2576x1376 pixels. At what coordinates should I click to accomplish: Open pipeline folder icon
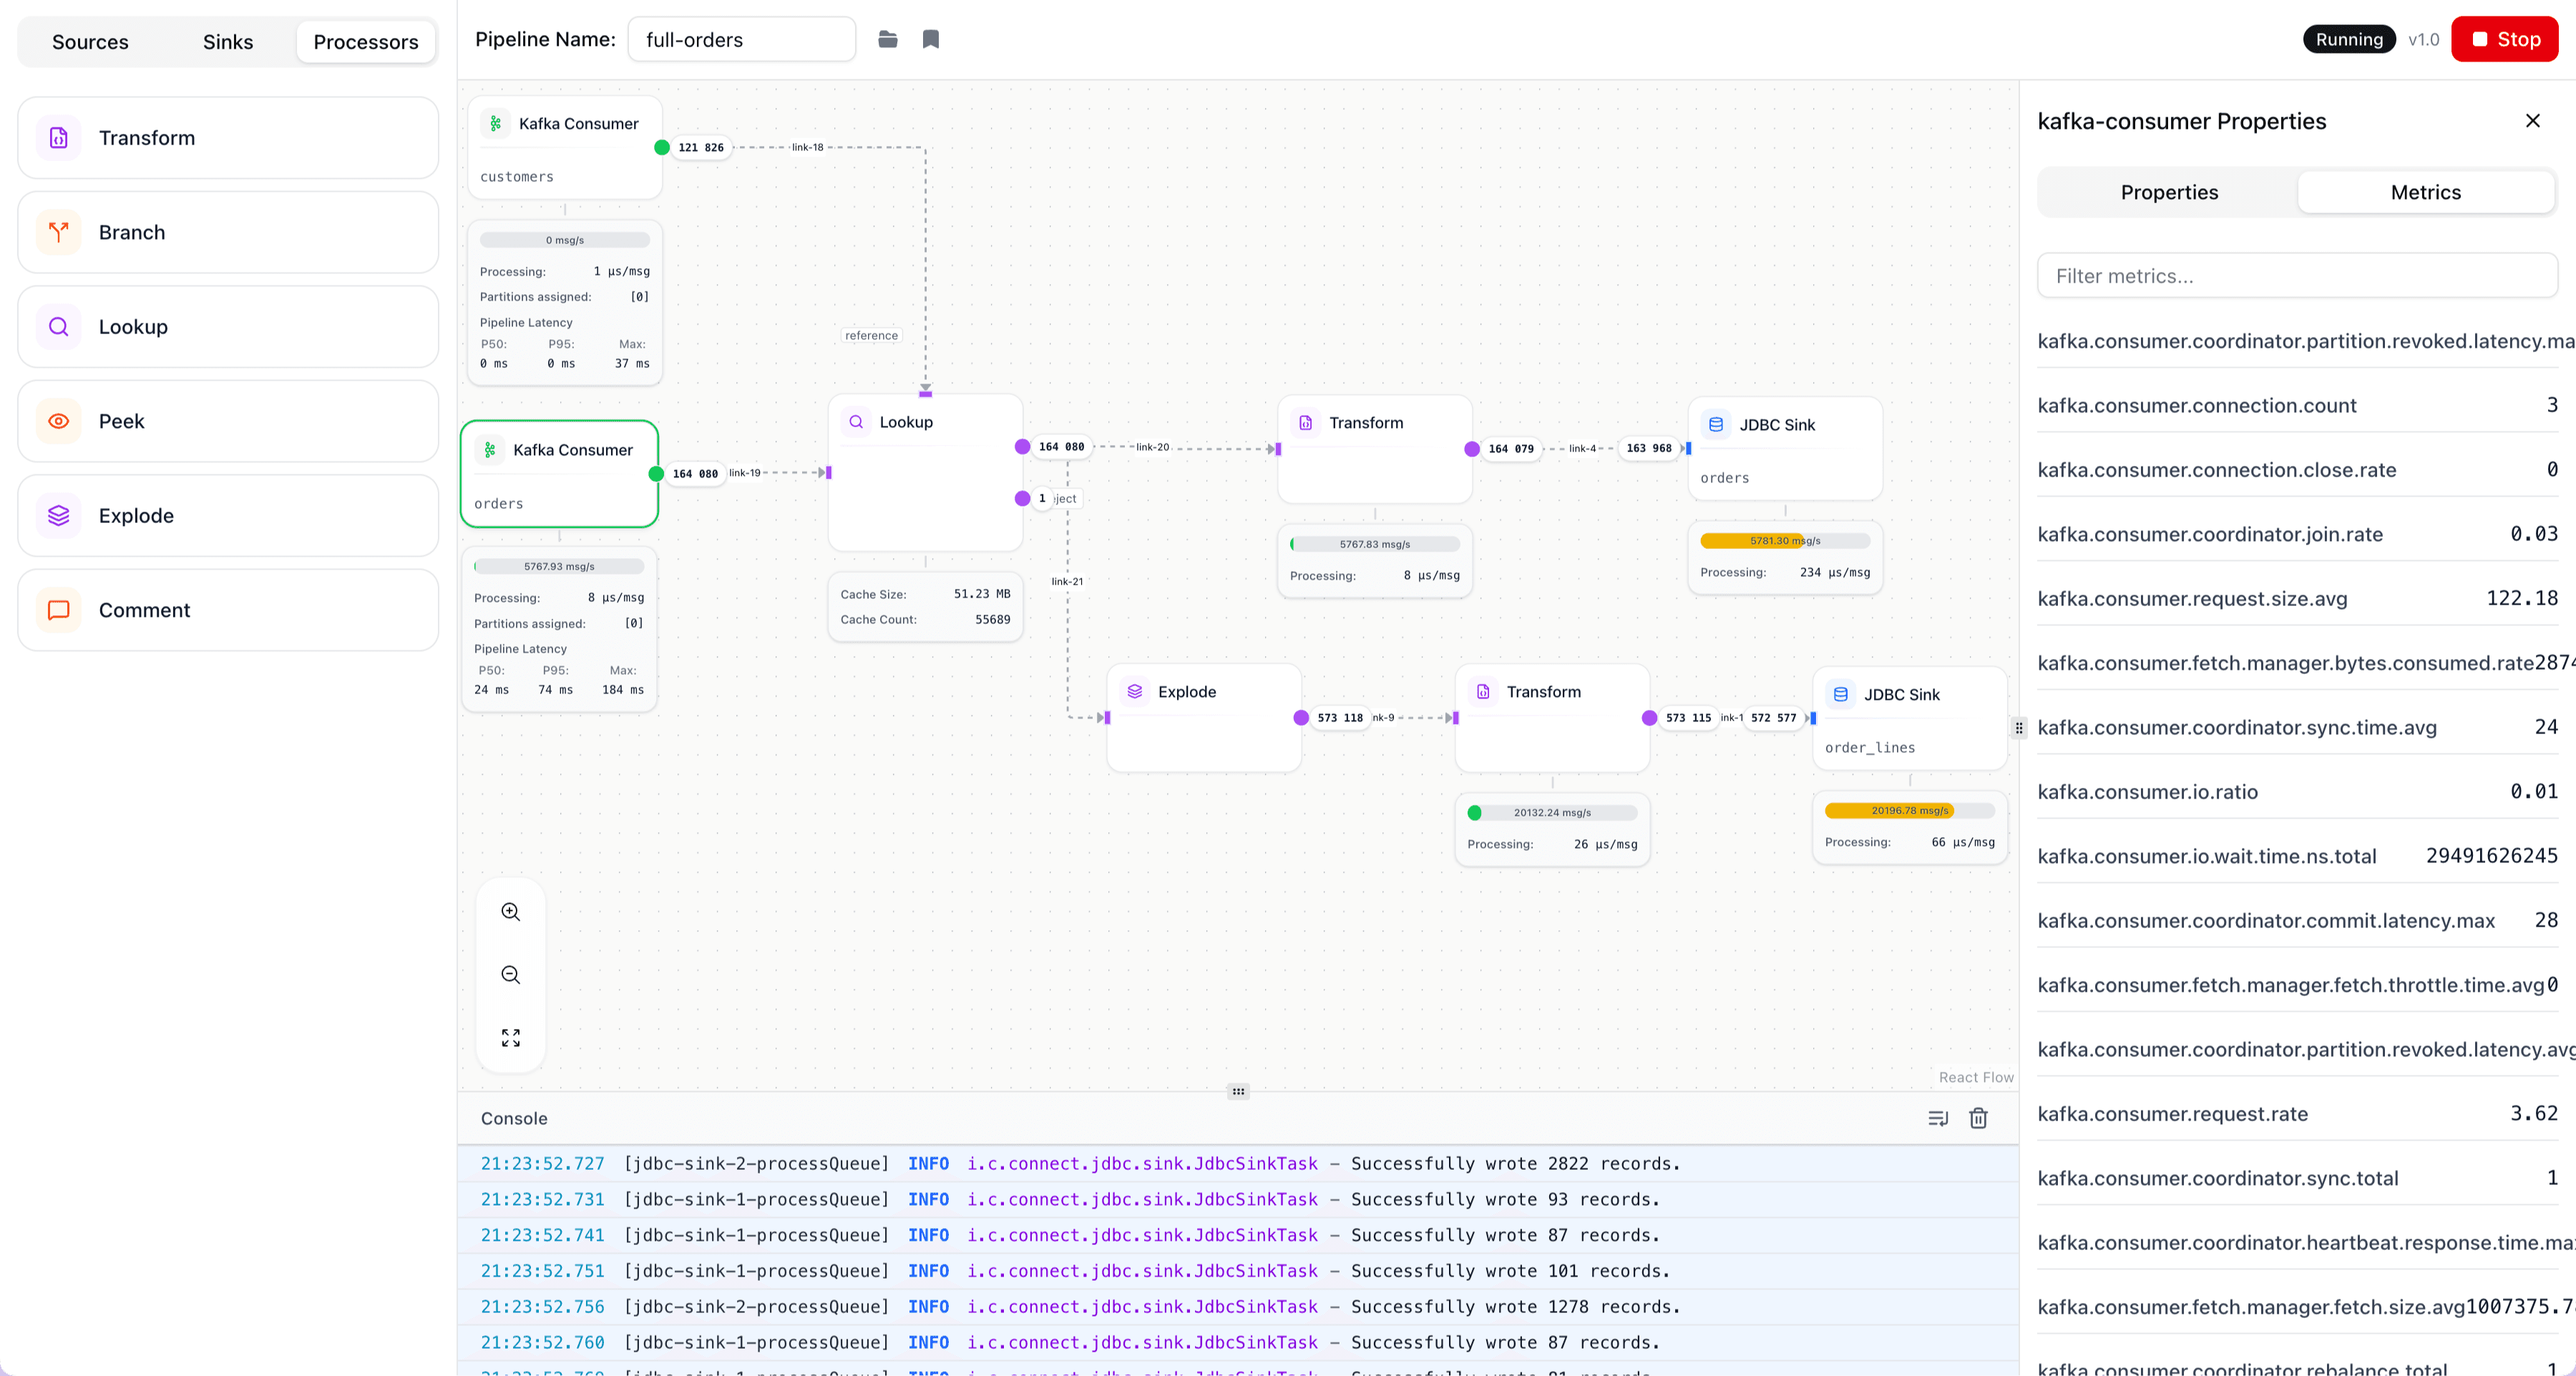click(887, 39)
